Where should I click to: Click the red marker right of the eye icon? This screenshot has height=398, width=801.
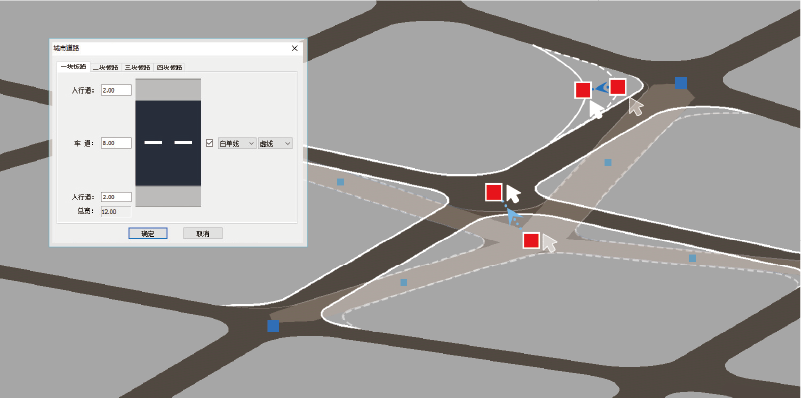[618, 87]
